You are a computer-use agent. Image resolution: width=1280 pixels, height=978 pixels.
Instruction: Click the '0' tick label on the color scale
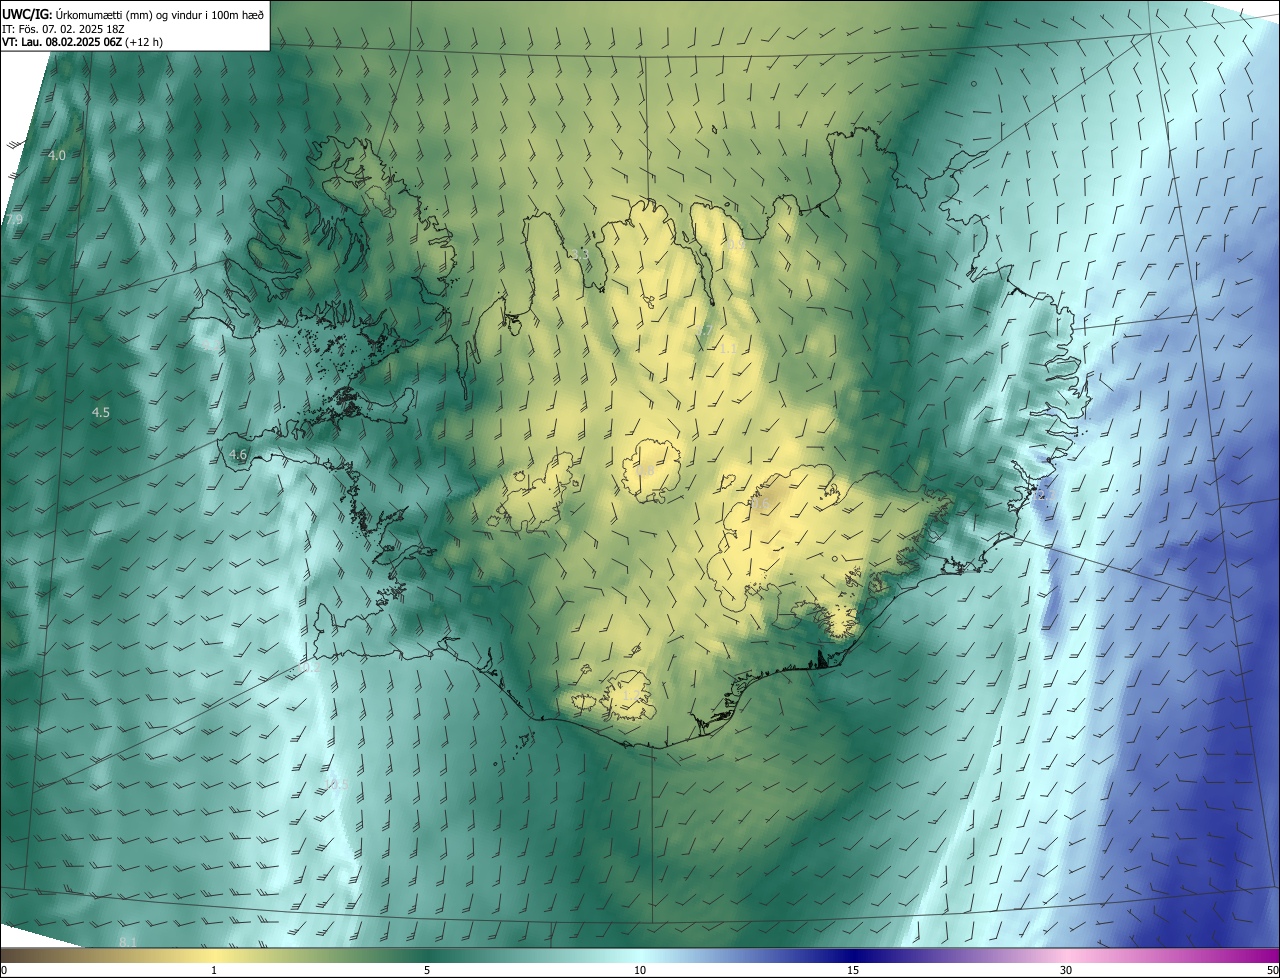(x=4, y=970)
